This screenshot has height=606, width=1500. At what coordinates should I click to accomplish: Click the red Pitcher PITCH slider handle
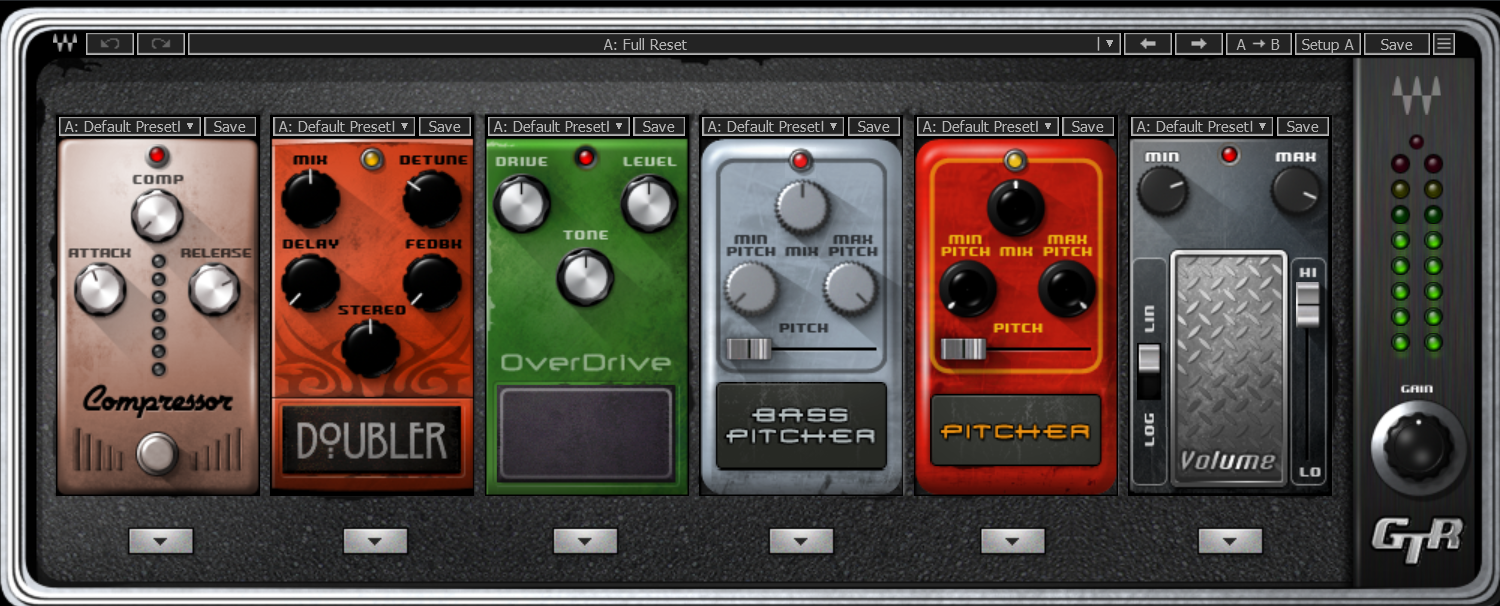(x=964, y=348)
